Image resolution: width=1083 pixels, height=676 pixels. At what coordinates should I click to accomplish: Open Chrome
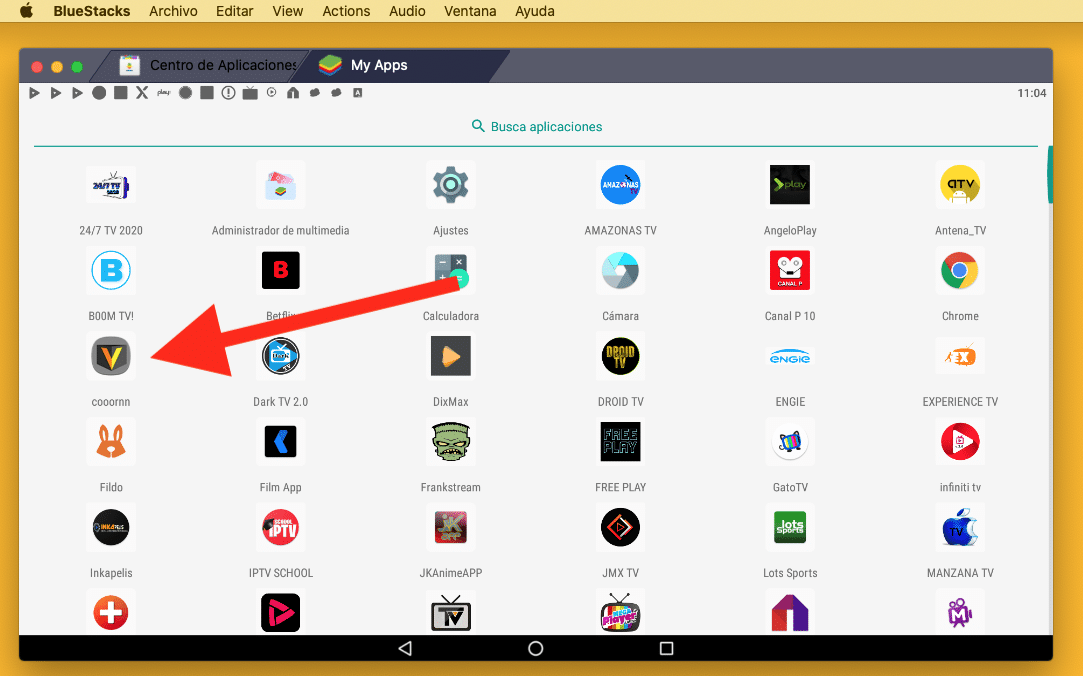click(959, 270)
